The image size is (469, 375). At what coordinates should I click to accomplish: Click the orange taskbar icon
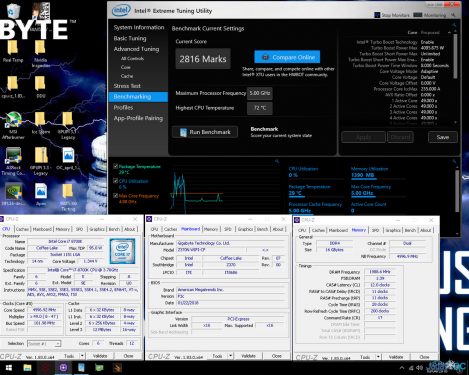pos(117,368)
